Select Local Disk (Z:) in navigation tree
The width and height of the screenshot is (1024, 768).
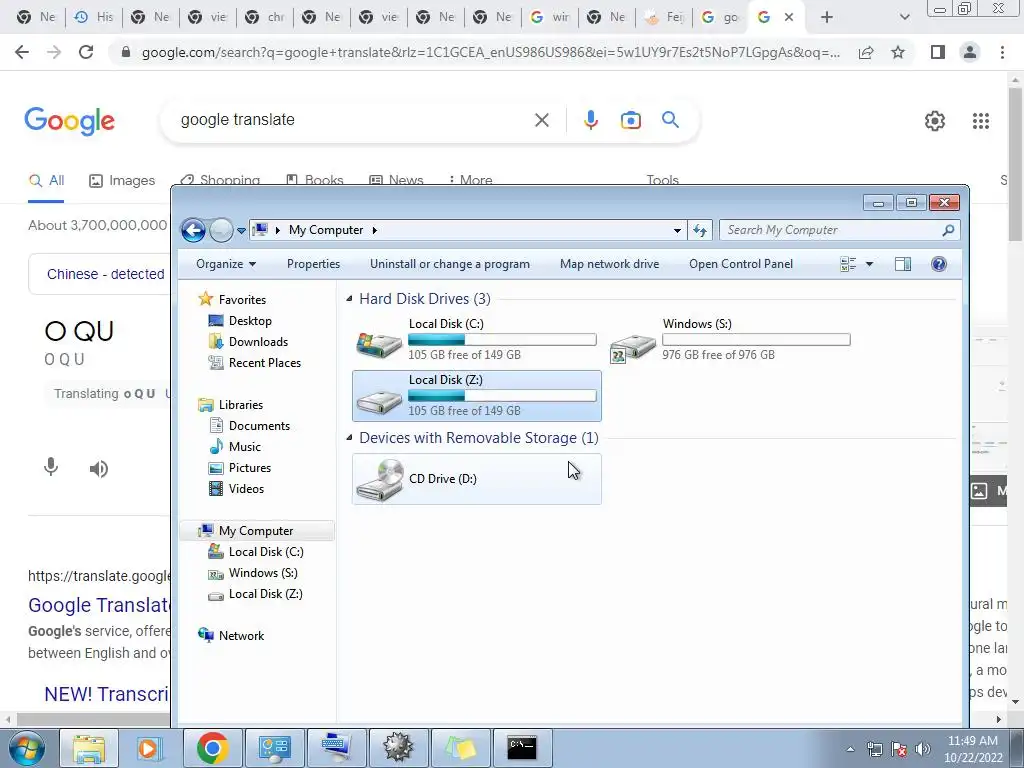coord(265,594)
